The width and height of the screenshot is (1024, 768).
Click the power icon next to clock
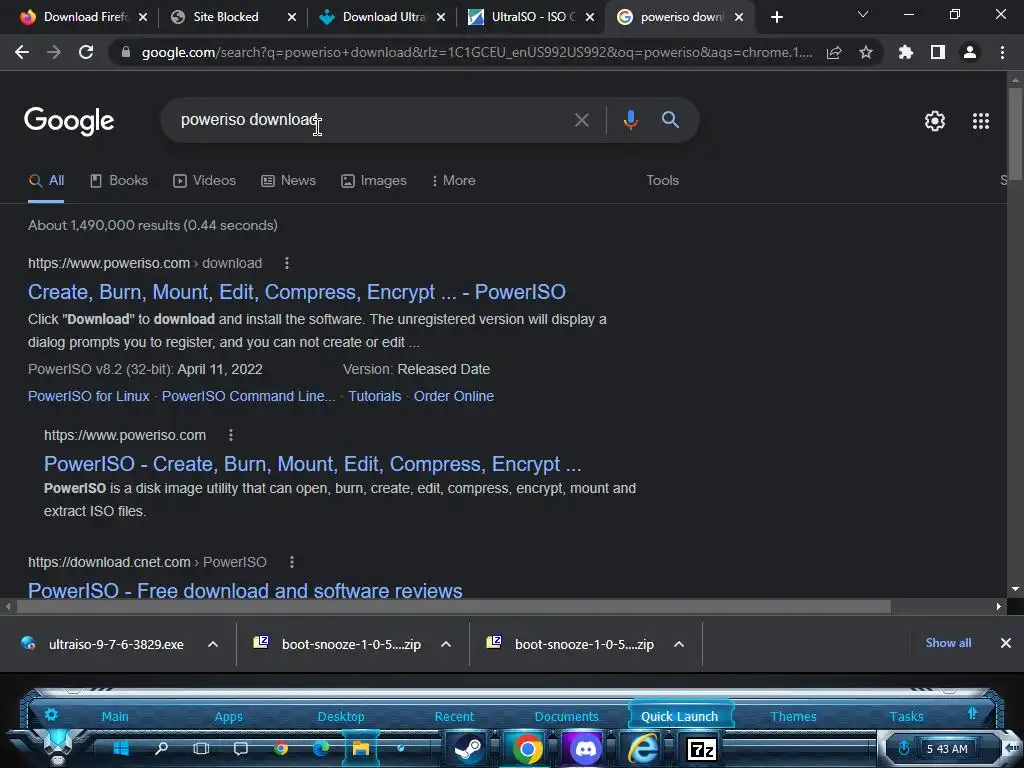point(904,748)
